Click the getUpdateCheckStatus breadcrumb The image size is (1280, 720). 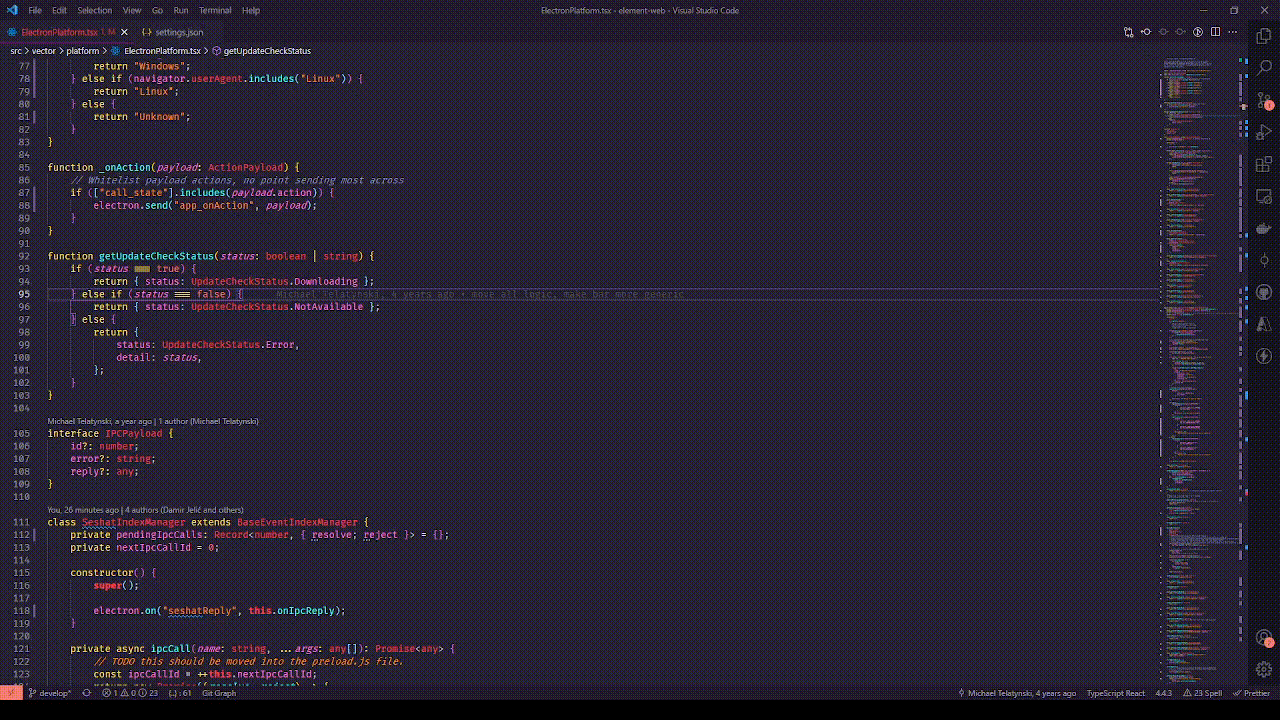coord(266,50)
